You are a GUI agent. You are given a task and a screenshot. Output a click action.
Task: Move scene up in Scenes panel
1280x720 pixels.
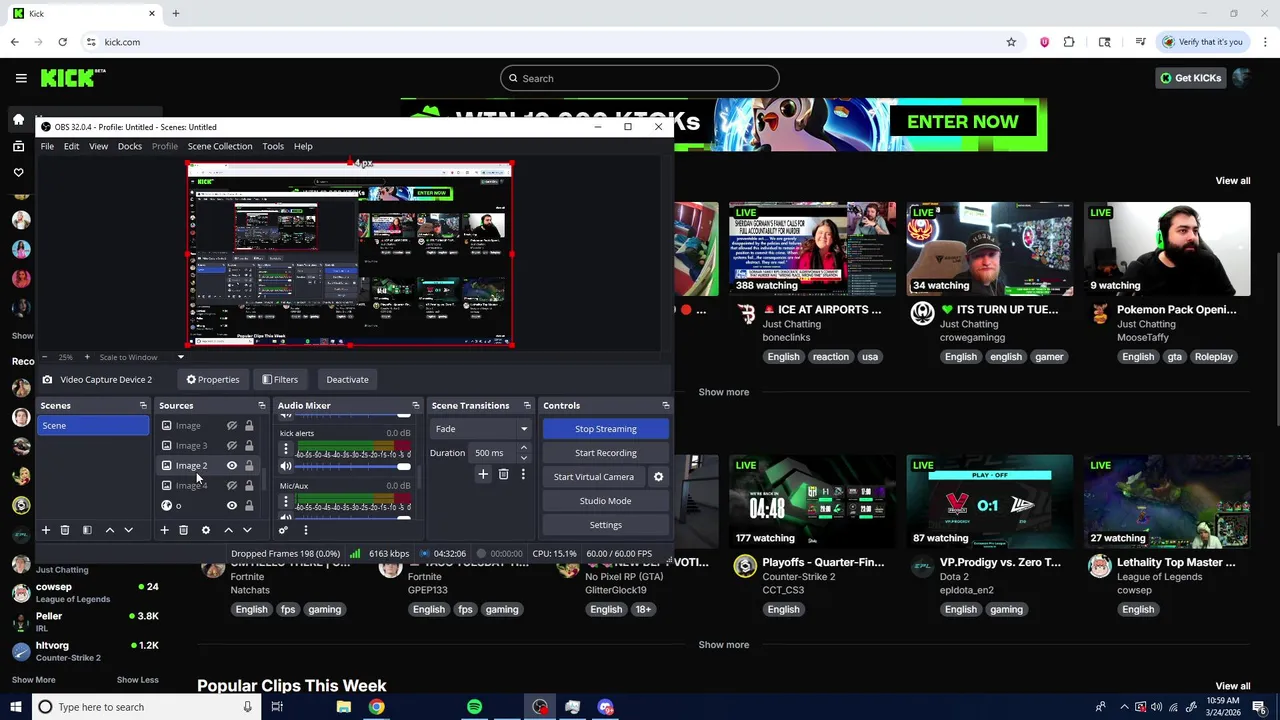click(109, 530)
